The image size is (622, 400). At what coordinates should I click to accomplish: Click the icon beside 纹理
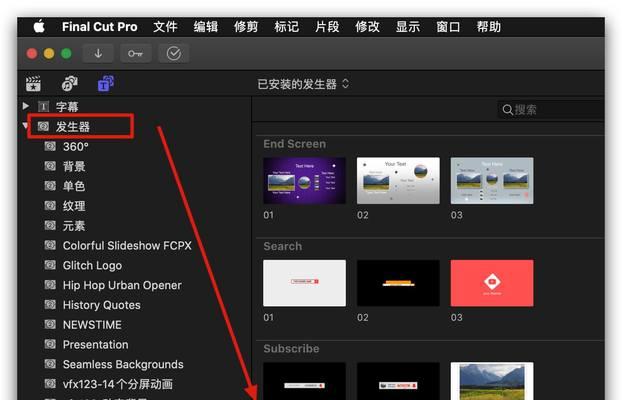50,206
